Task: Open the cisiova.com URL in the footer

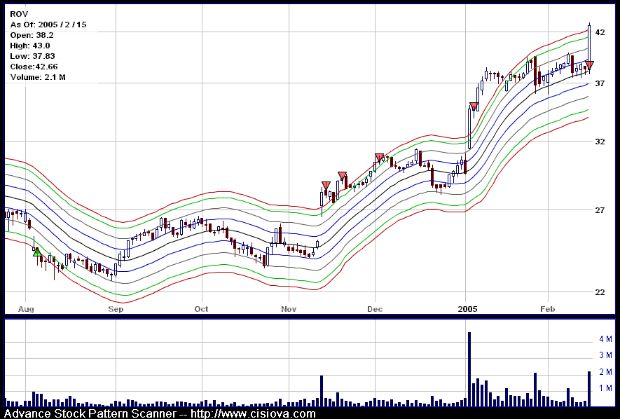Action: (253, 414)
